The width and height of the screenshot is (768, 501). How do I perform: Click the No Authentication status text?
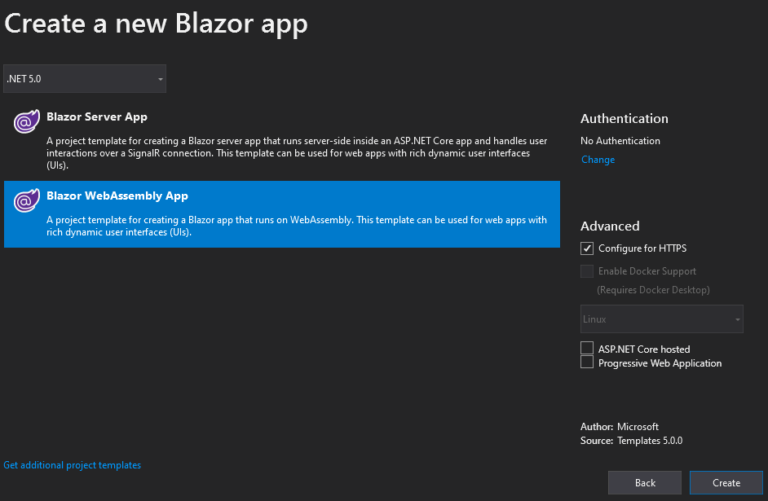620,141
